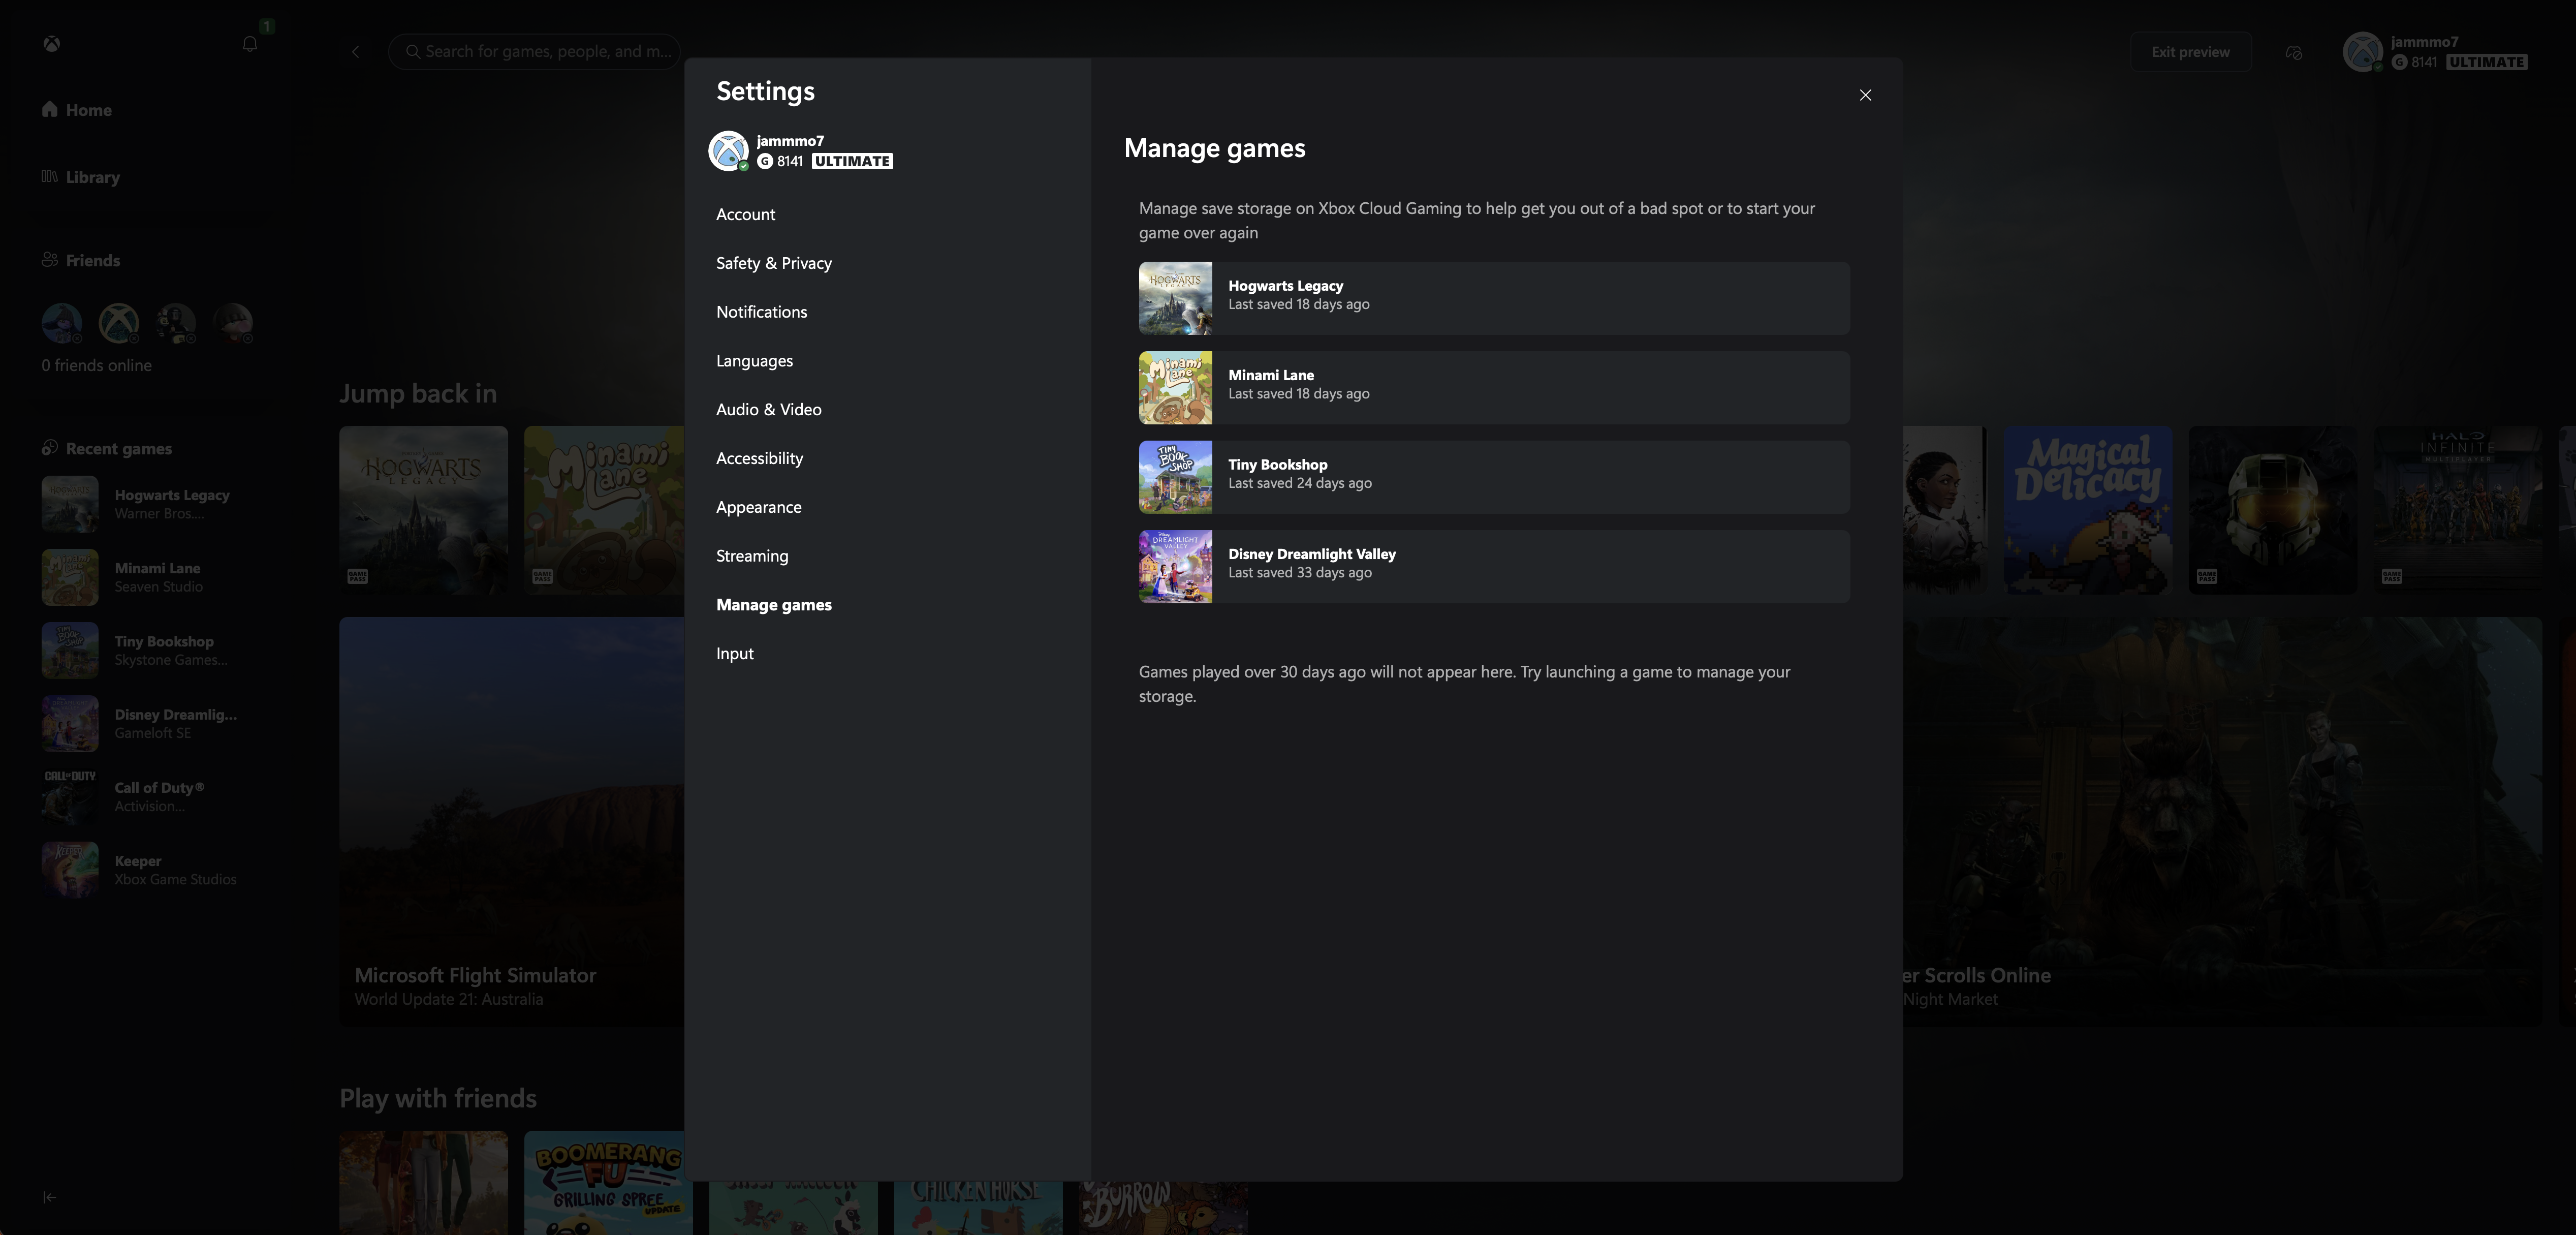
Task: Open Hogwarts Legacy save management row
Action: pyautogui.click(x=1494, y=298)
